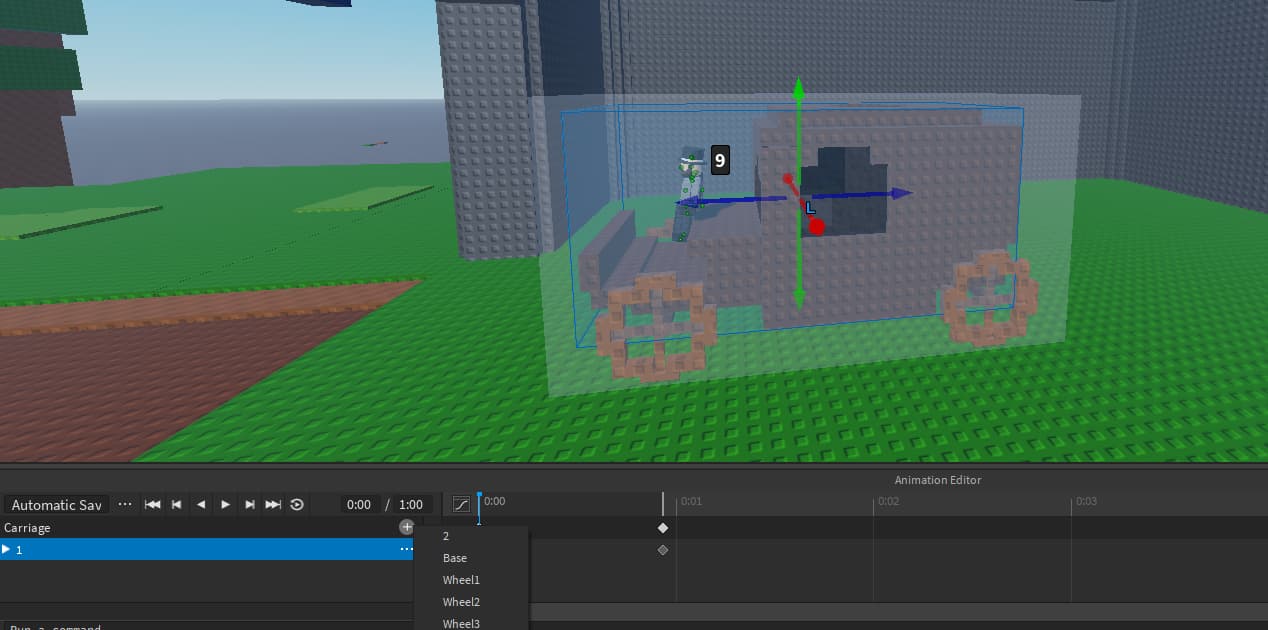Play the animation in reverse
This screenshot has height=630, width=1268.
pos(200,504)
